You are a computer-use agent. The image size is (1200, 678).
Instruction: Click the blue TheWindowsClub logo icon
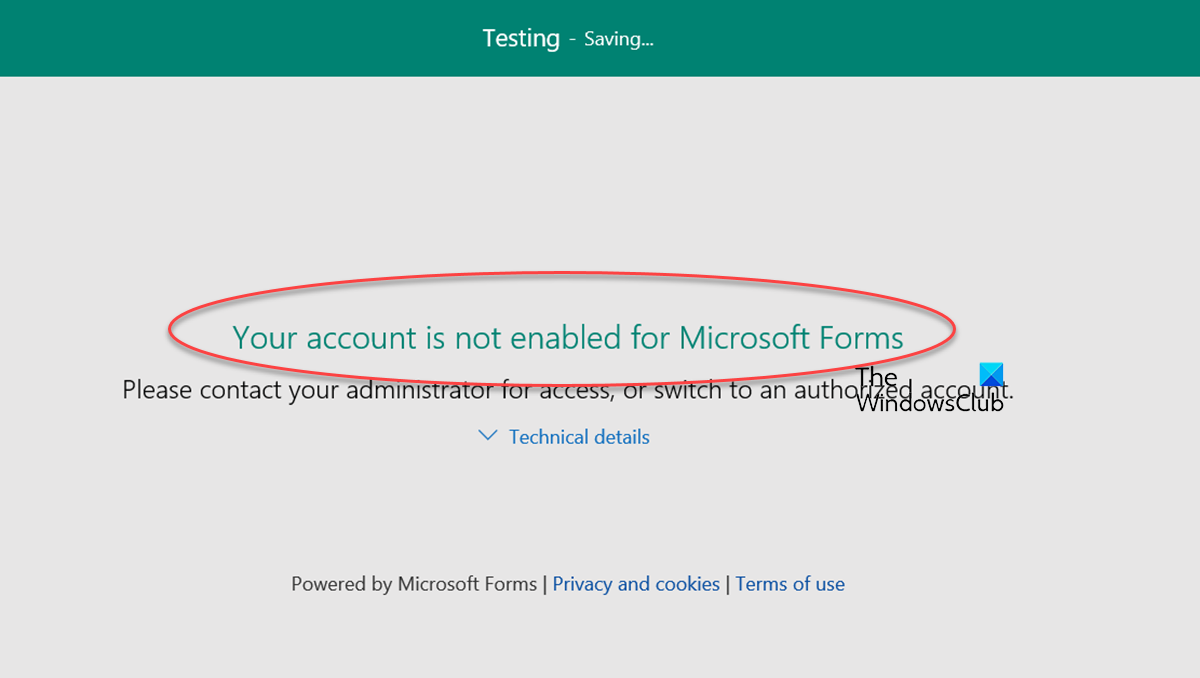point(990,375)
